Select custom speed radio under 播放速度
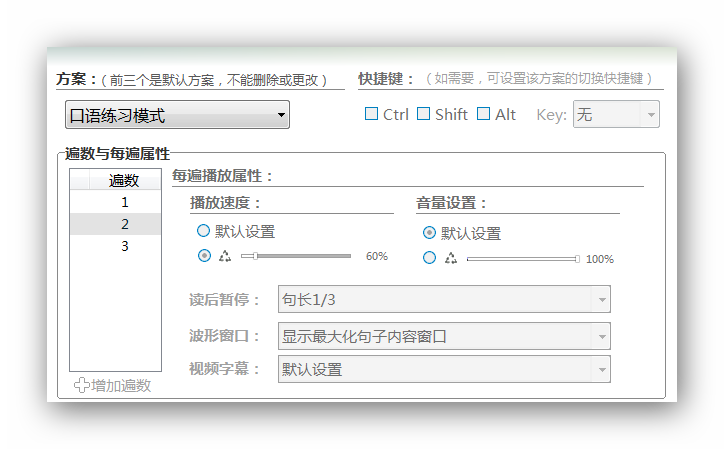 pos(204,255)
